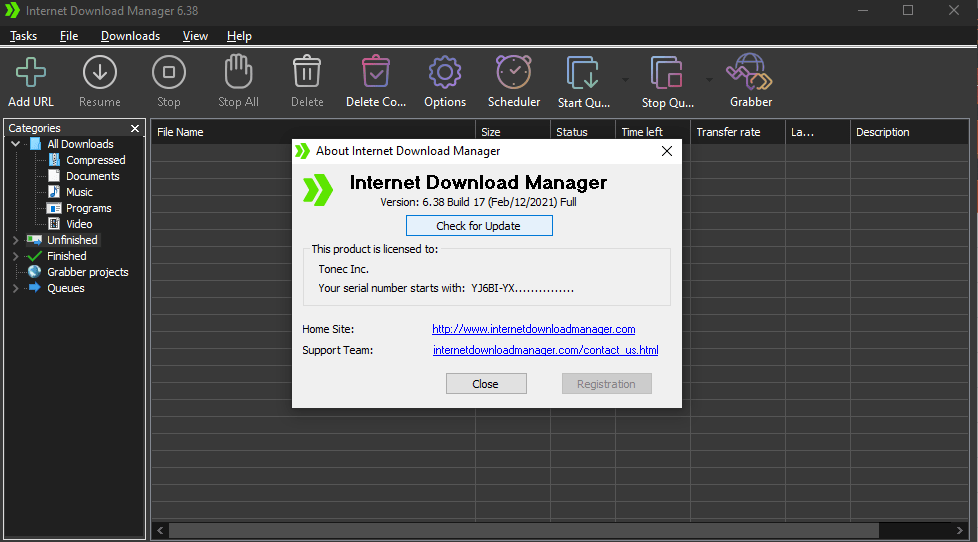The image size is (978, 542).
Task: Expand the Finished category node
Action: [16, 256]
